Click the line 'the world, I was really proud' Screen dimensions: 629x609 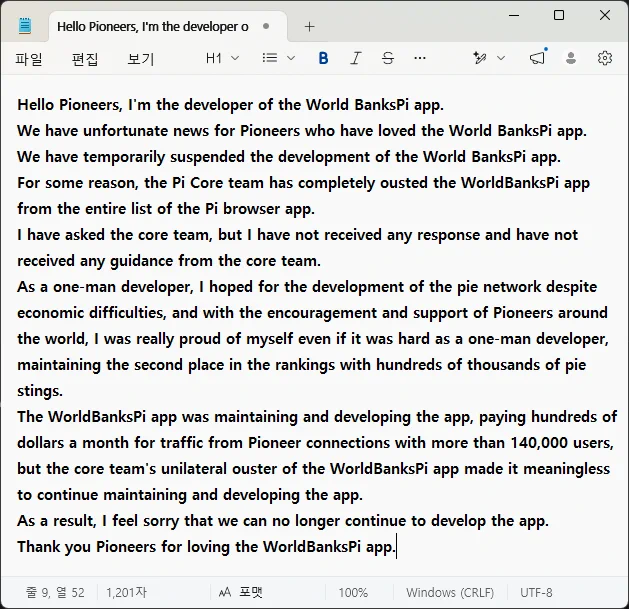(x=313, y=339)
